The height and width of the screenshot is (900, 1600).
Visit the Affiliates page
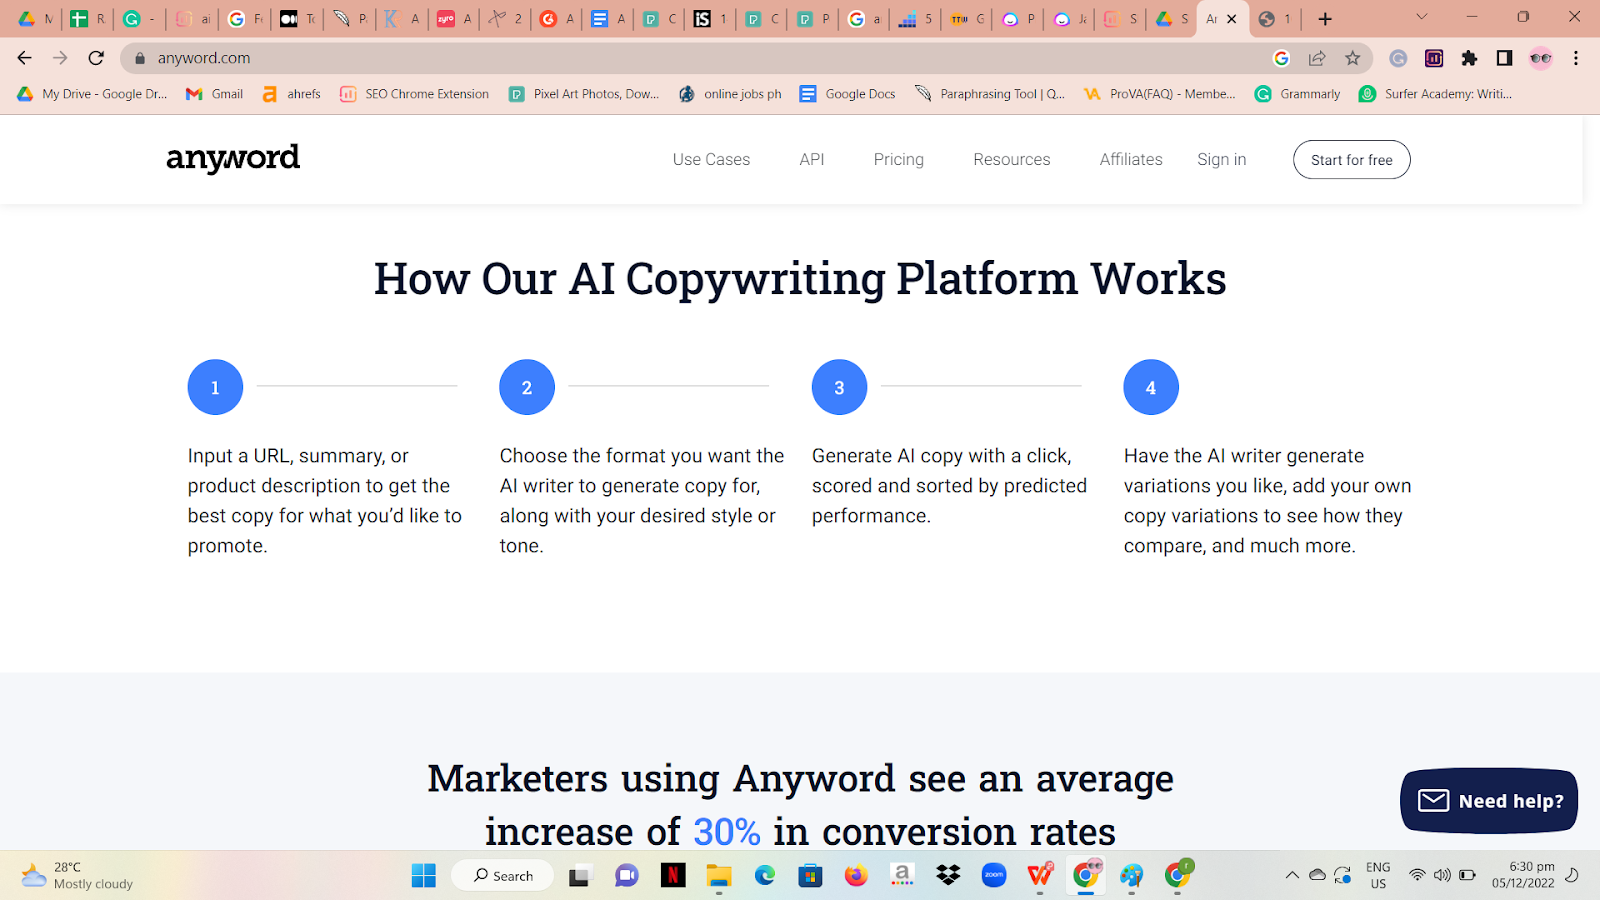pyautogui.click(x=1131, y=160)
